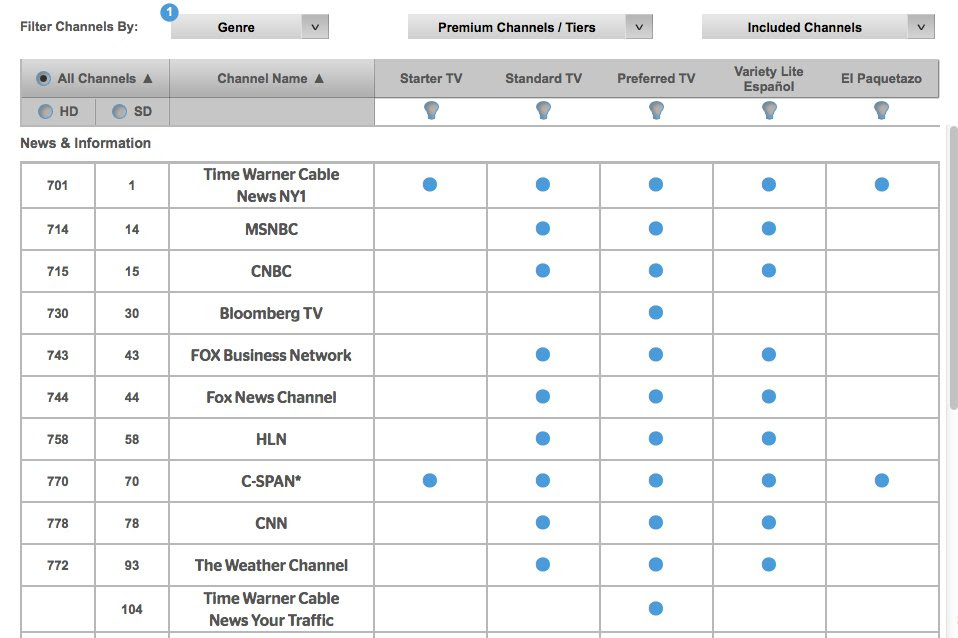Click the Fox News Channel name
Viewport: 958px width, 638px height.
click(x=271, y=397)
